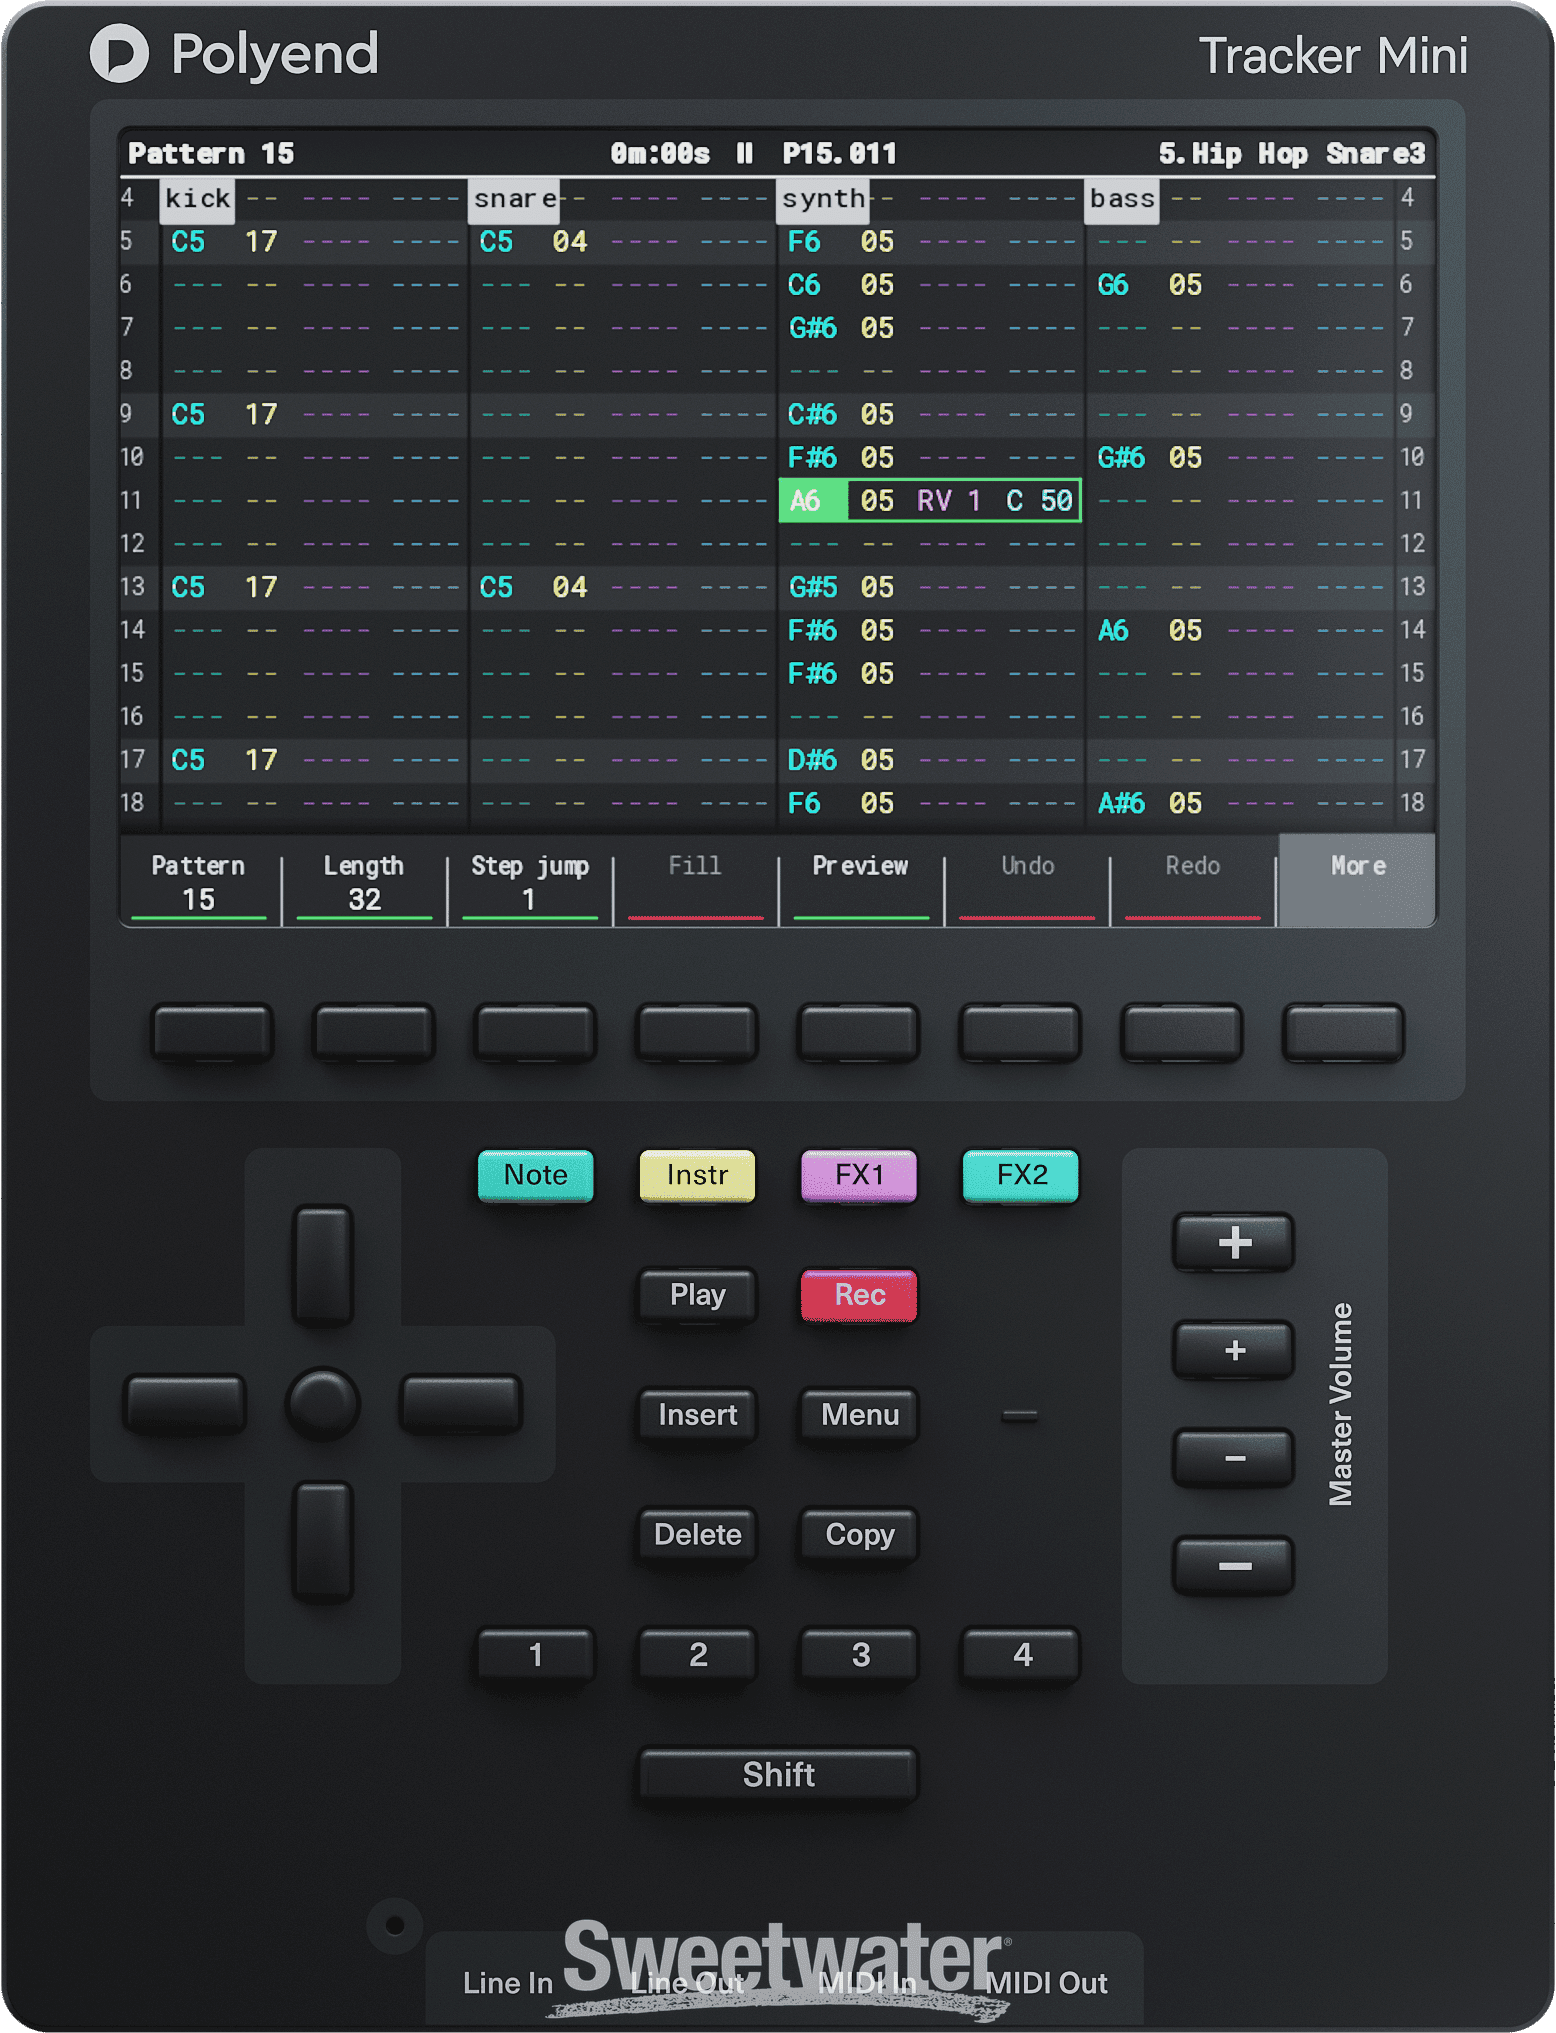Click the C#6 synth note on row 9
The width and height of the screenshot is (1556, 2033).
(812, 414)
